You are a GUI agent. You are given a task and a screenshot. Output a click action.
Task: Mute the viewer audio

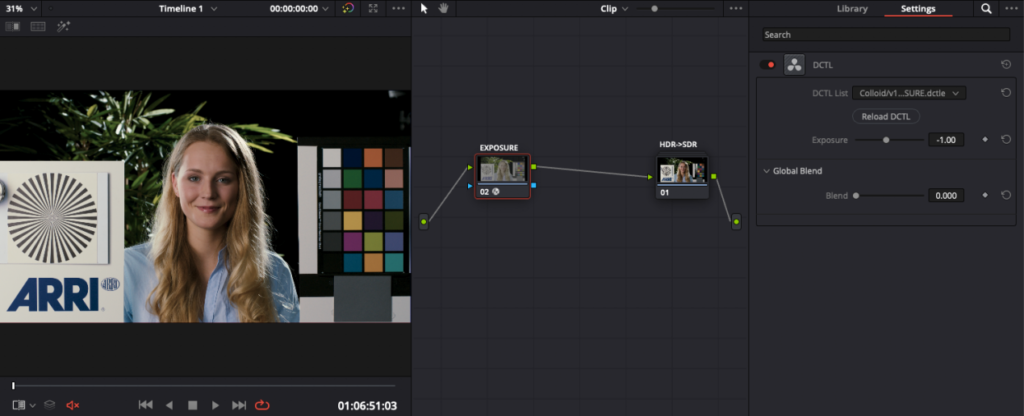point(72,406)
